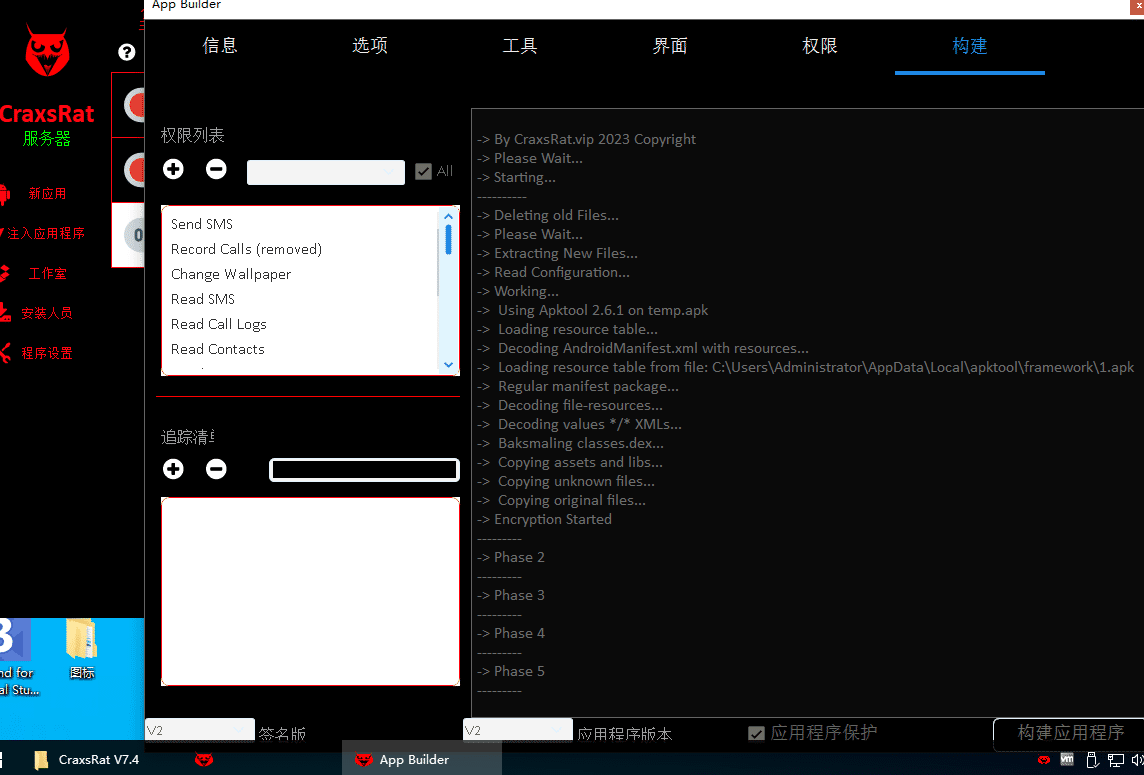Select the 图标 folder on the desktop
This screenshot has width=1144, height=775.
(x=81, y=649)
